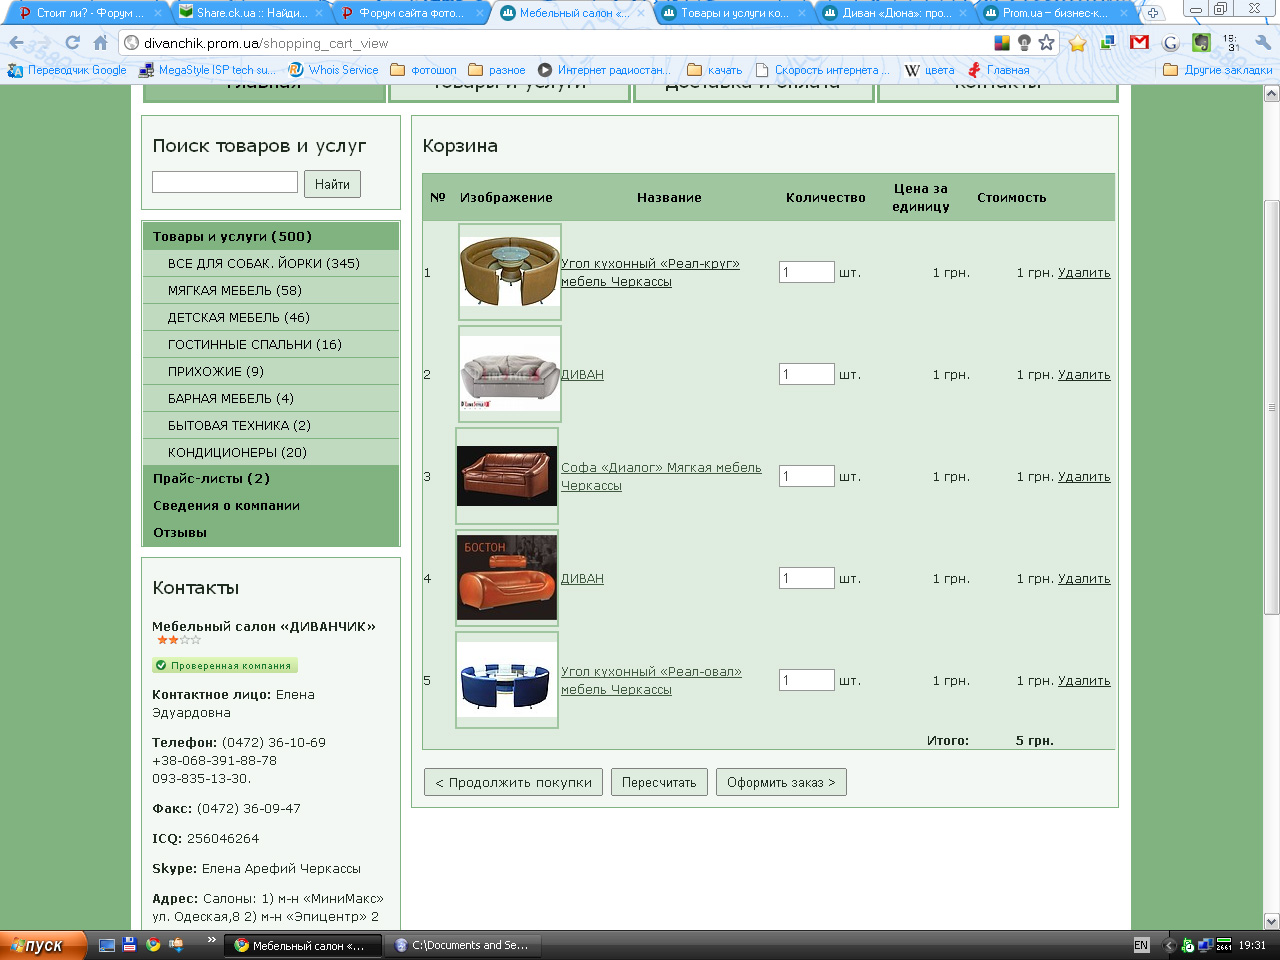This screenshot has height=960, width=1280.
Task: Click the Пересчитать button
Action: 659,782
